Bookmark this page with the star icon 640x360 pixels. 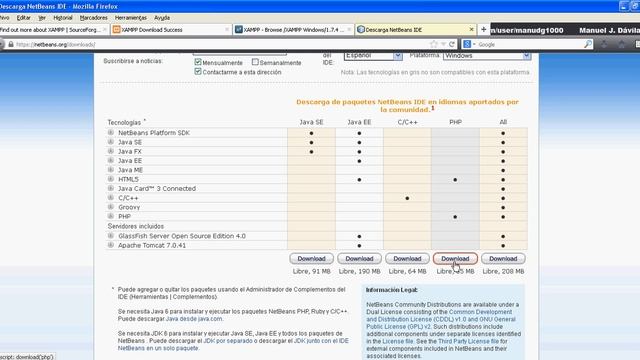[x=433, y=44]
